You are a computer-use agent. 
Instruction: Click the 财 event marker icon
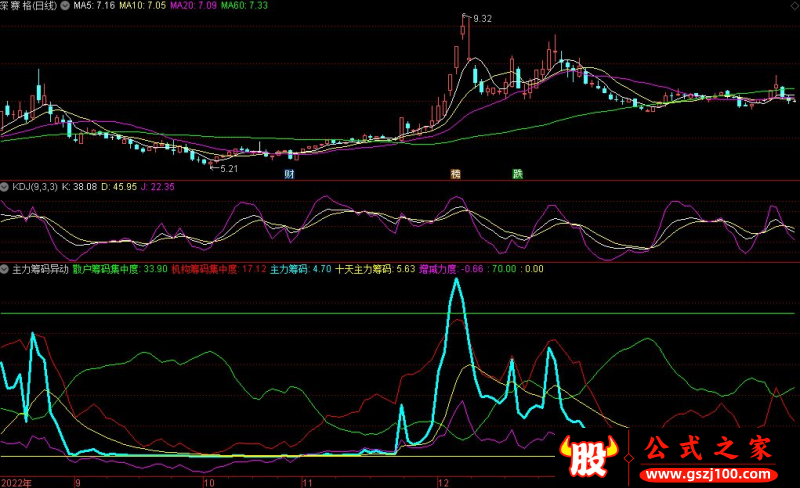click(289, 173)
